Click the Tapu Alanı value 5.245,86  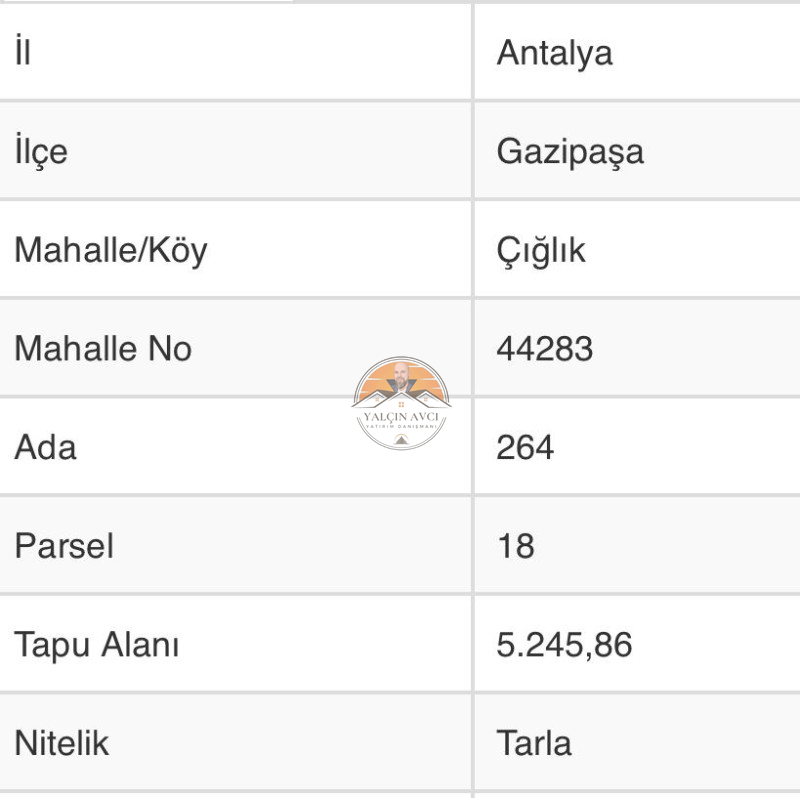[564, 645]
